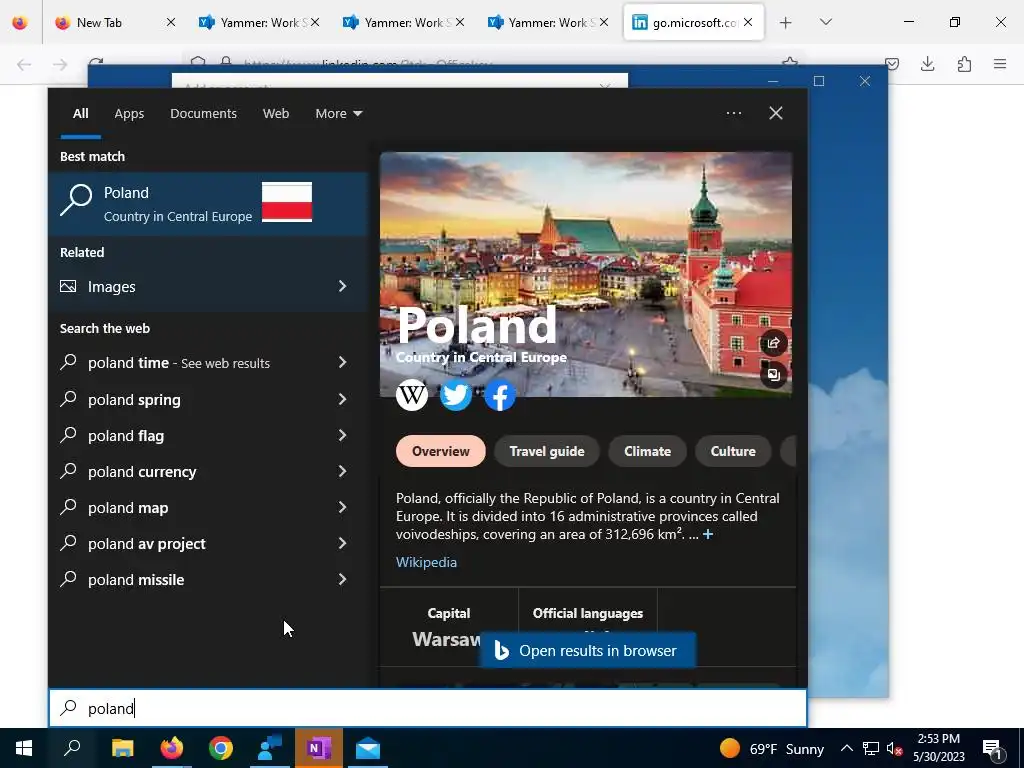1024x768 pixels.
Task: Click the taskbar search icon
Action: tap(72, 748)
